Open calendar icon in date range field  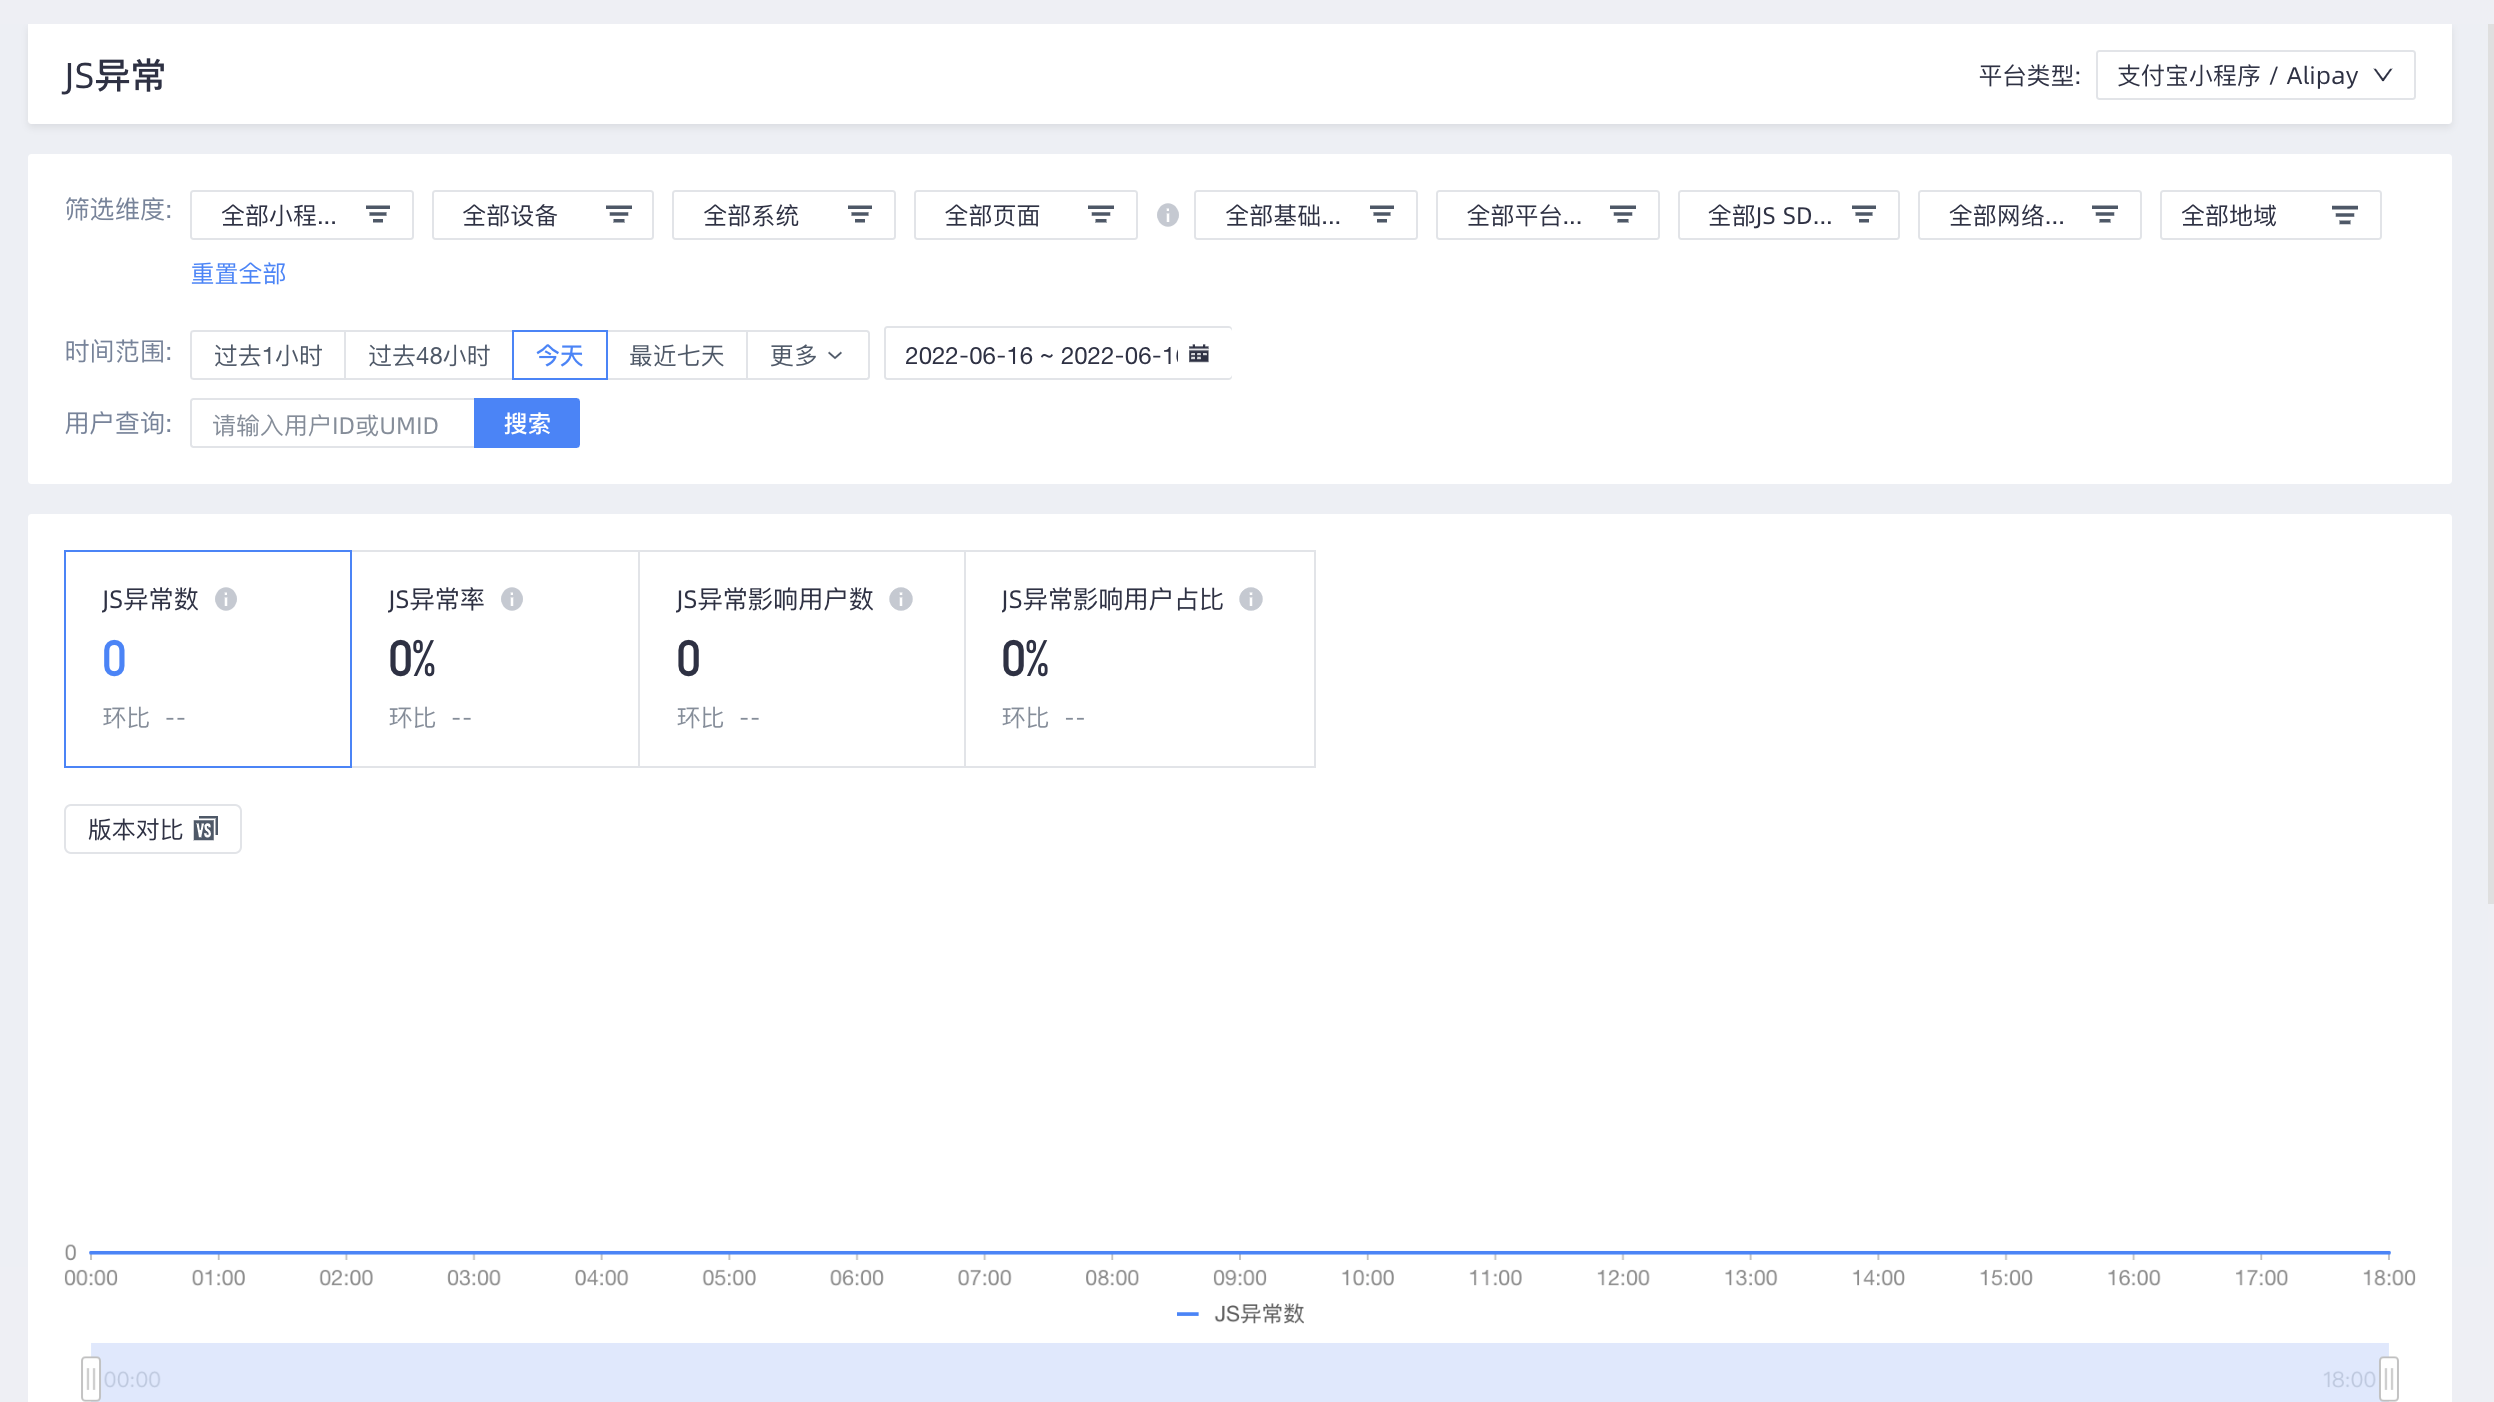click(1199, 354)
